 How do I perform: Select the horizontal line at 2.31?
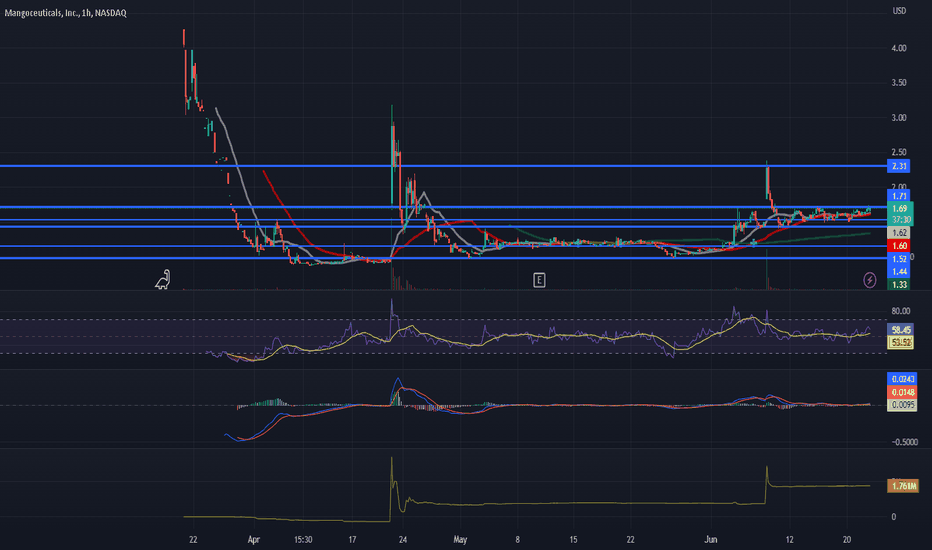pyautogui.click(x=443, y=166)
